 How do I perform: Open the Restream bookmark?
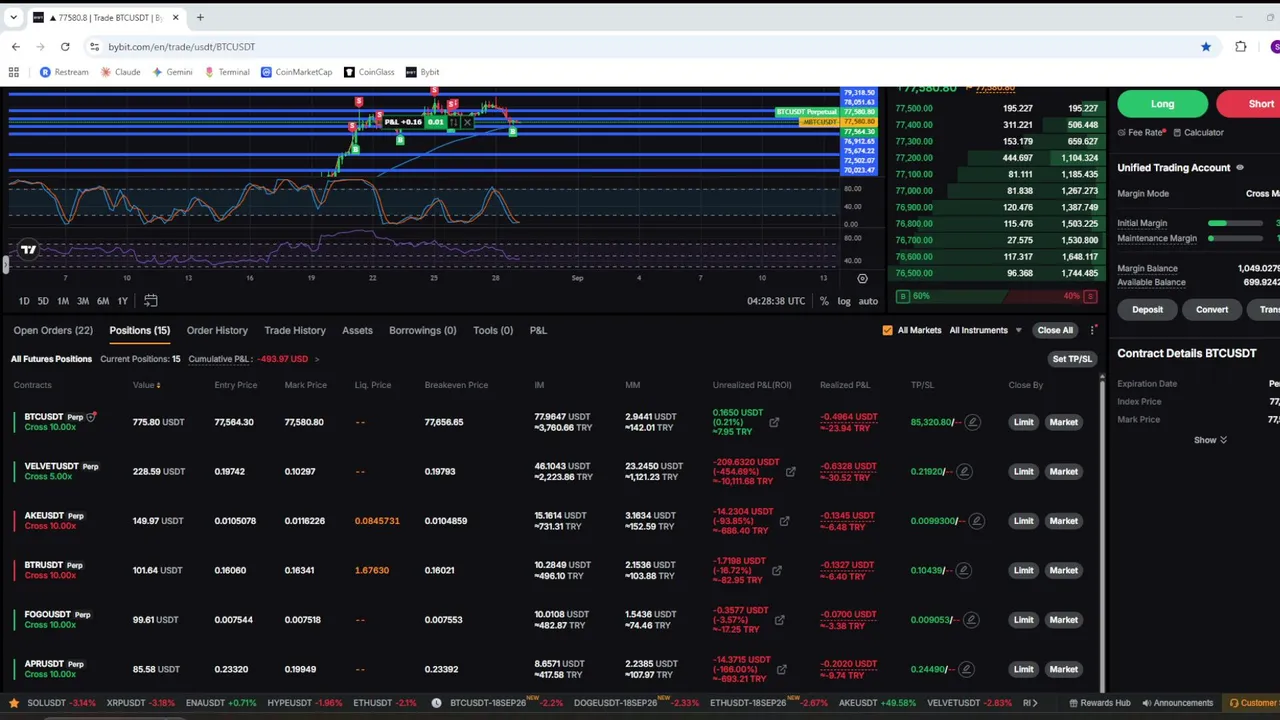coord(64,72)
